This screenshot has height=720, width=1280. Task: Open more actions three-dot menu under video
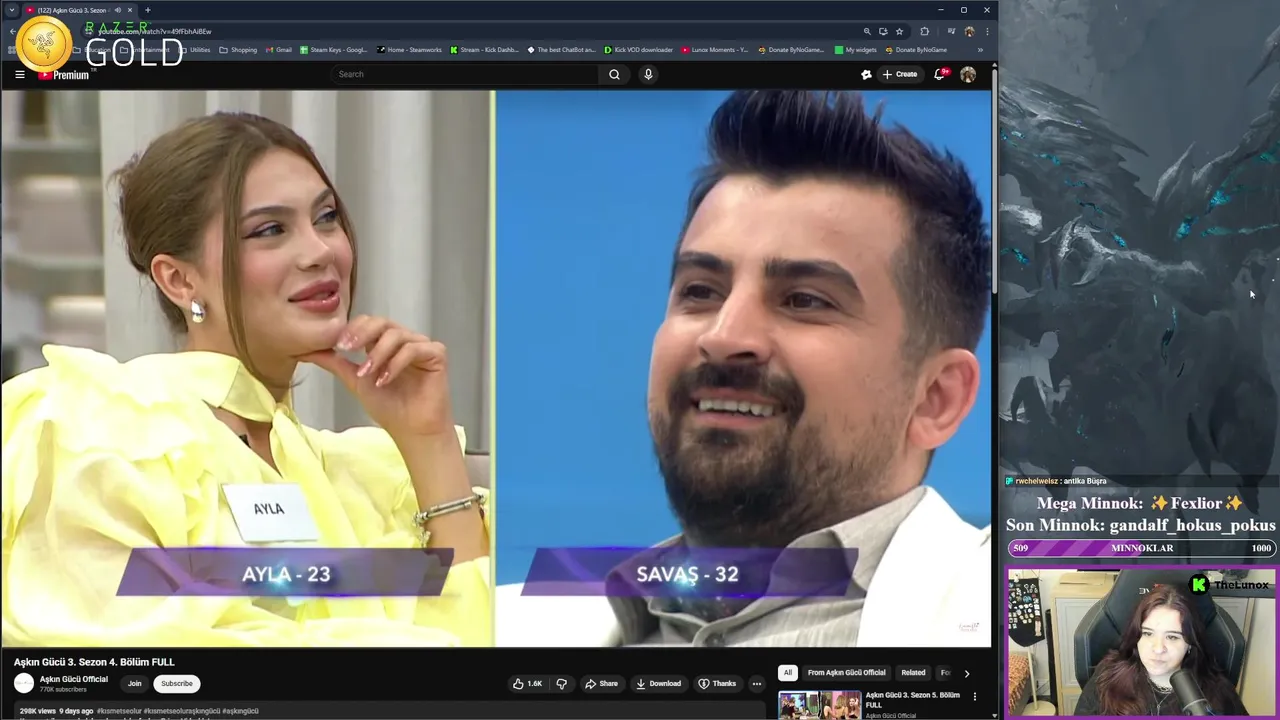pos(756,684)
